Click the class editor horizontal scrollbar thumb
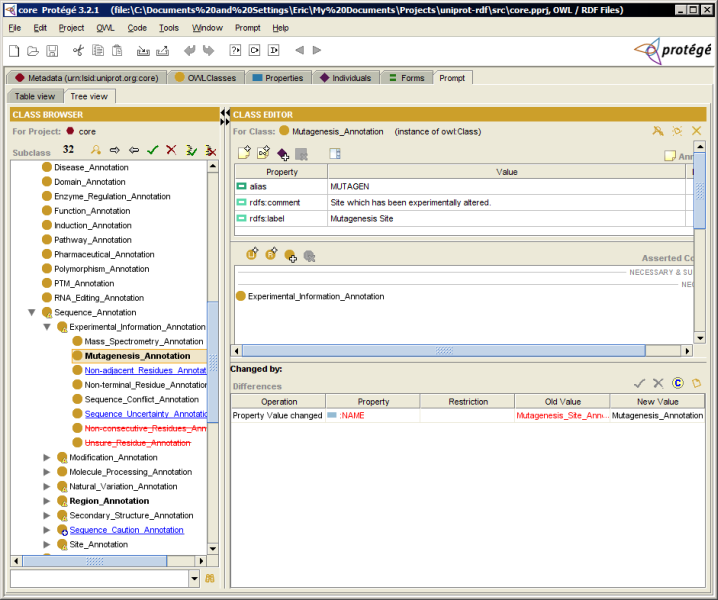The height and width of the screenshot is (600, 718). [444, 351]
